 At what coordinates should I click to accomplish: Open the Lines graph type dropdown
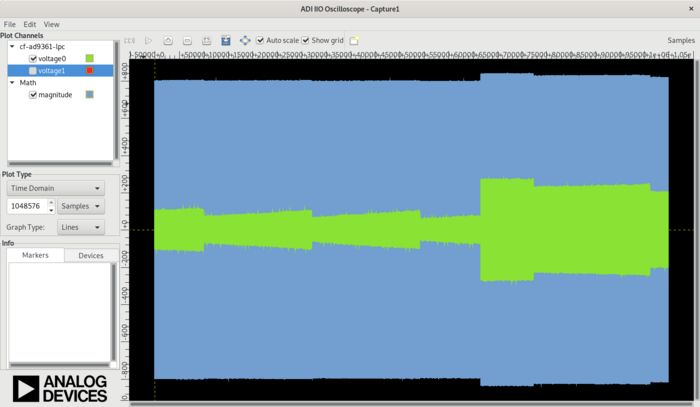pos(81,227)
